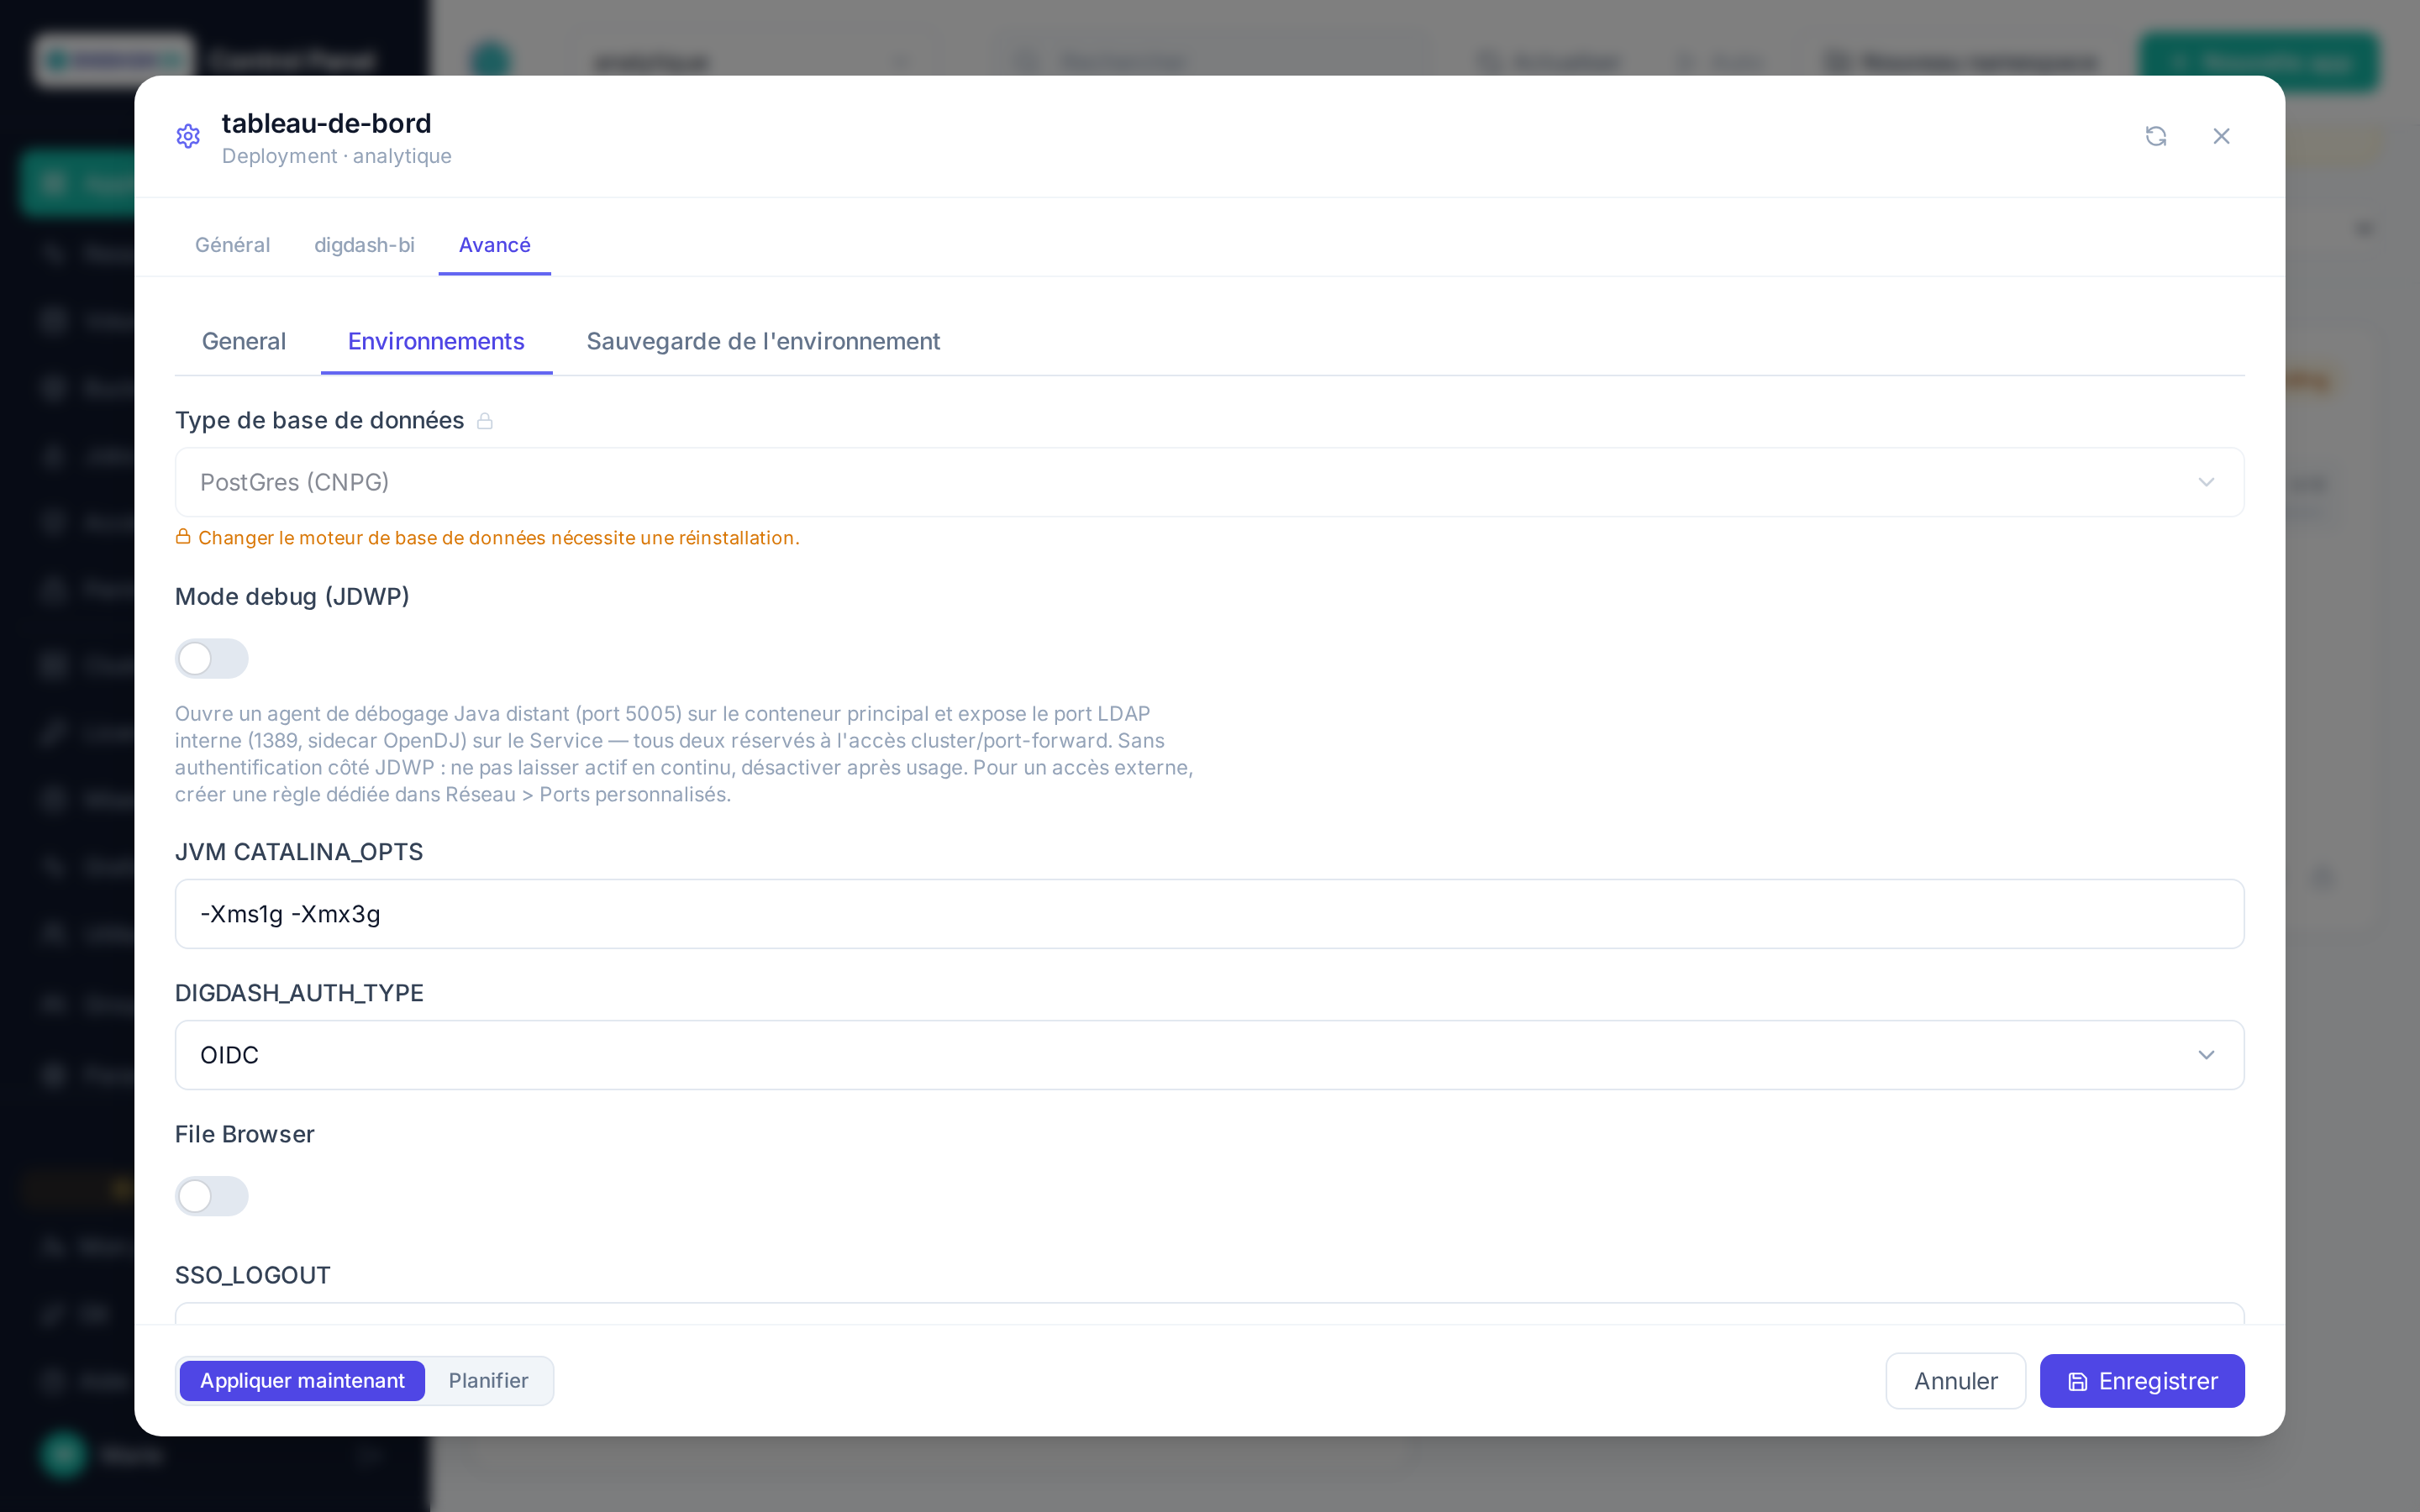Open the General sub-tab

[x=243, y=341]
